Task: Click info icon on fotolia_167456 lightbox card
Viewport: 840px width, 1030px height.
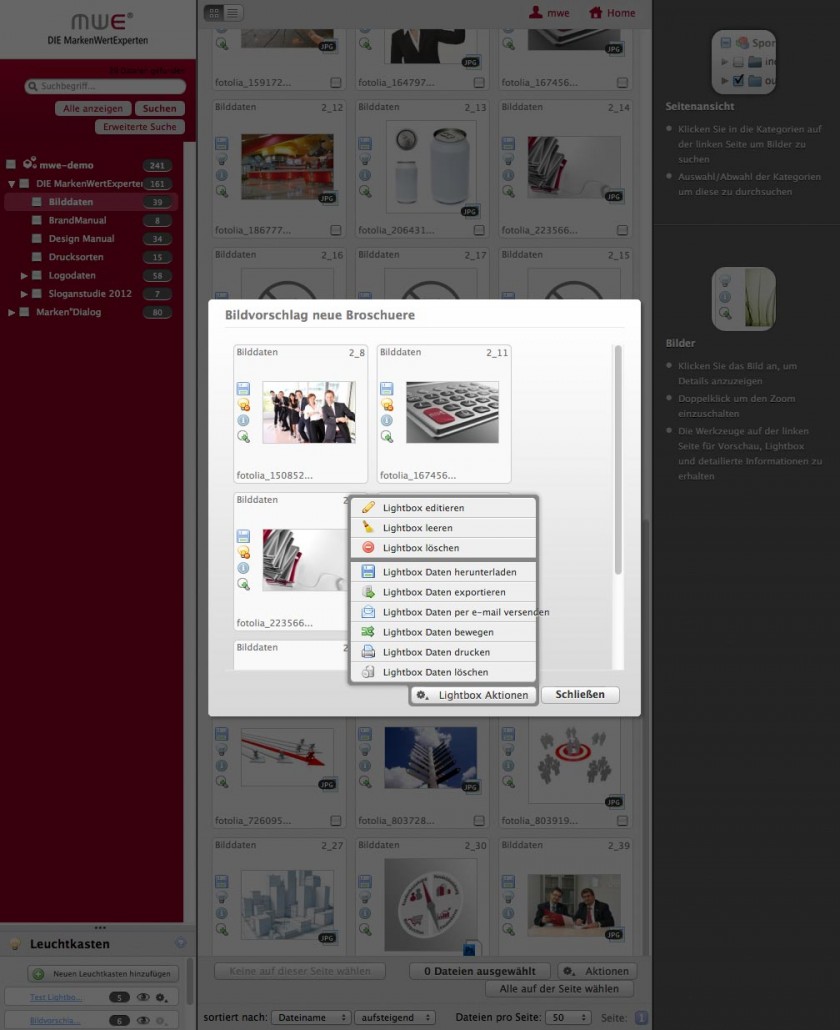Action: click(387, 420)
